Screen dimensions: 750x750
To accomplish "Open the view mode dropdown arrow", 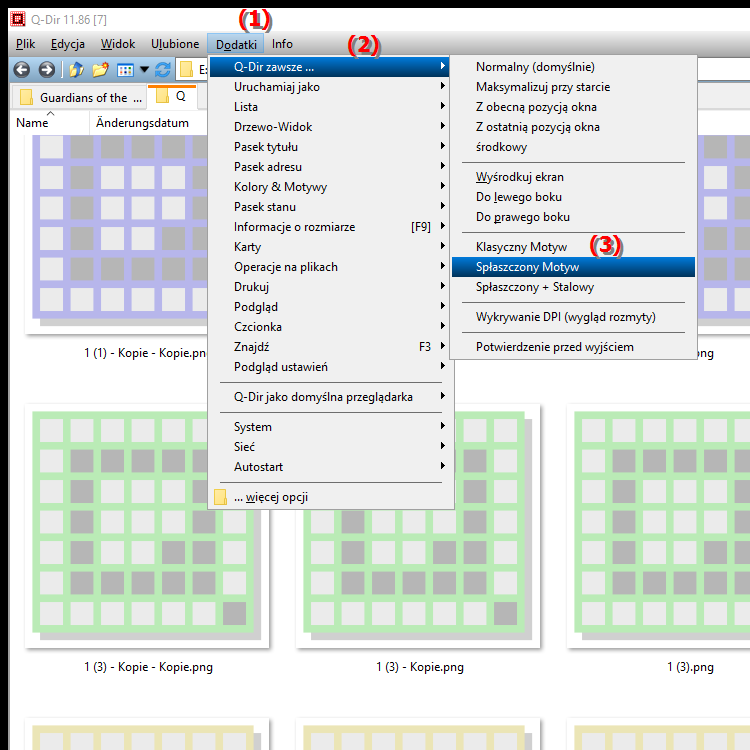I will click(x=144, y=70).
